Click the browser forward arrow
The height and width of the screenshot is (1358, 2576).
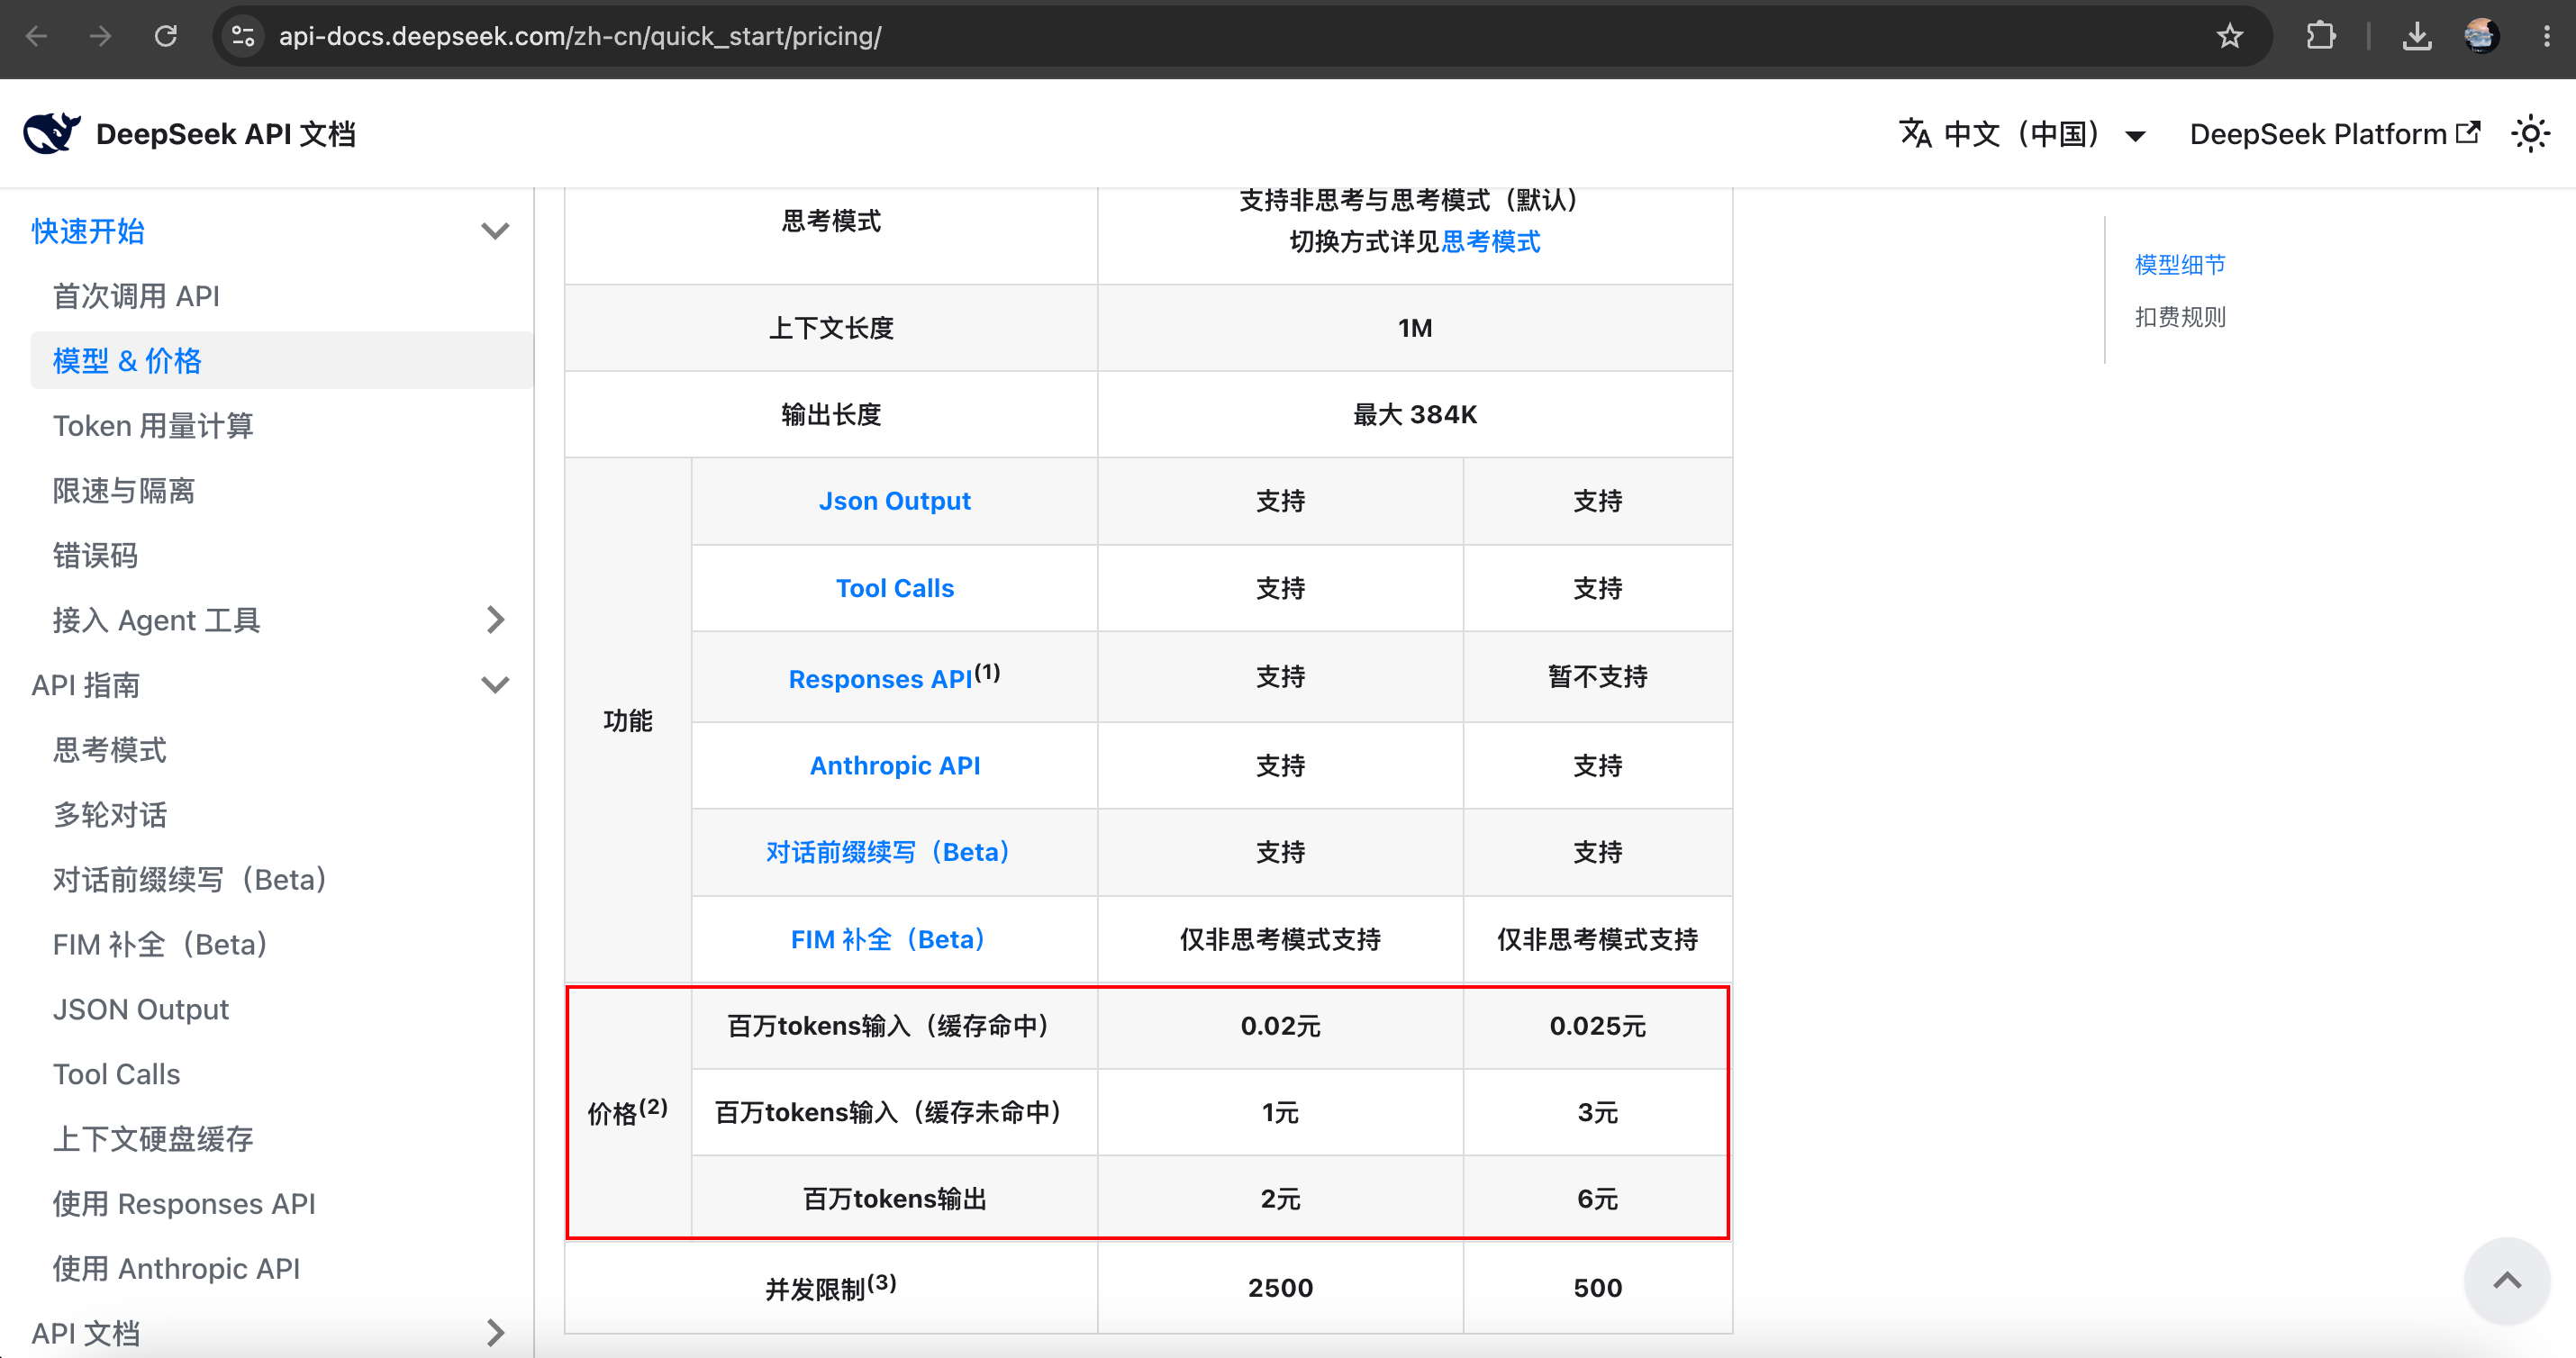(101, 37)
